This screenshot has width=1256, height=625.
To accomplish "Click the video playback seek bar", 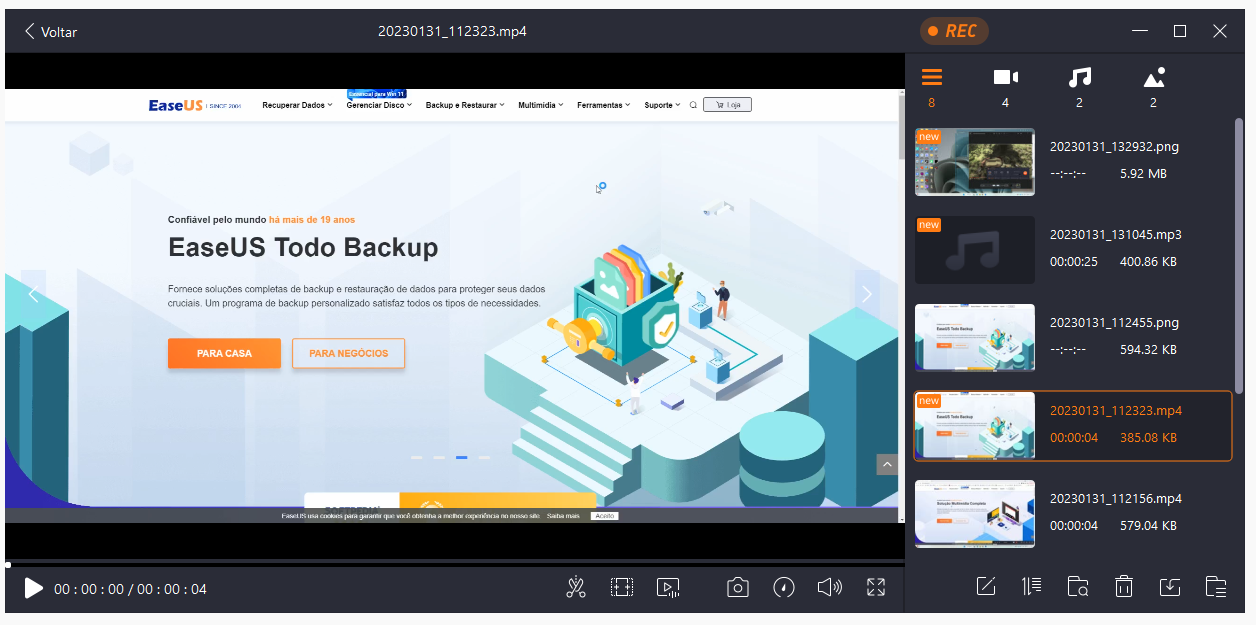I will 455,565.
